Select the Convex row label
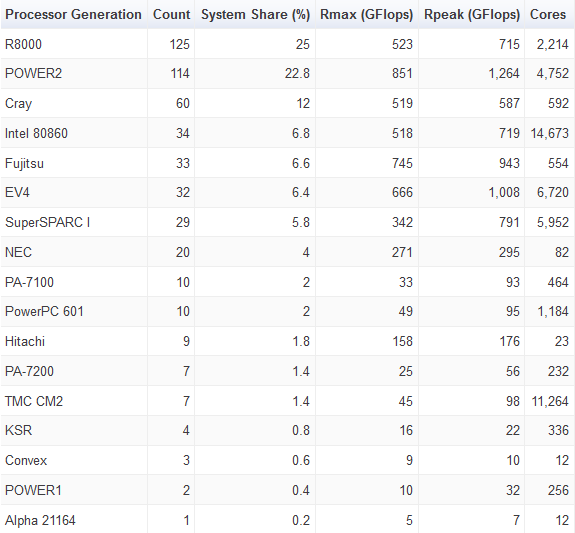The width and height of the screenshot is (575, 533). [x=26, y=460]
